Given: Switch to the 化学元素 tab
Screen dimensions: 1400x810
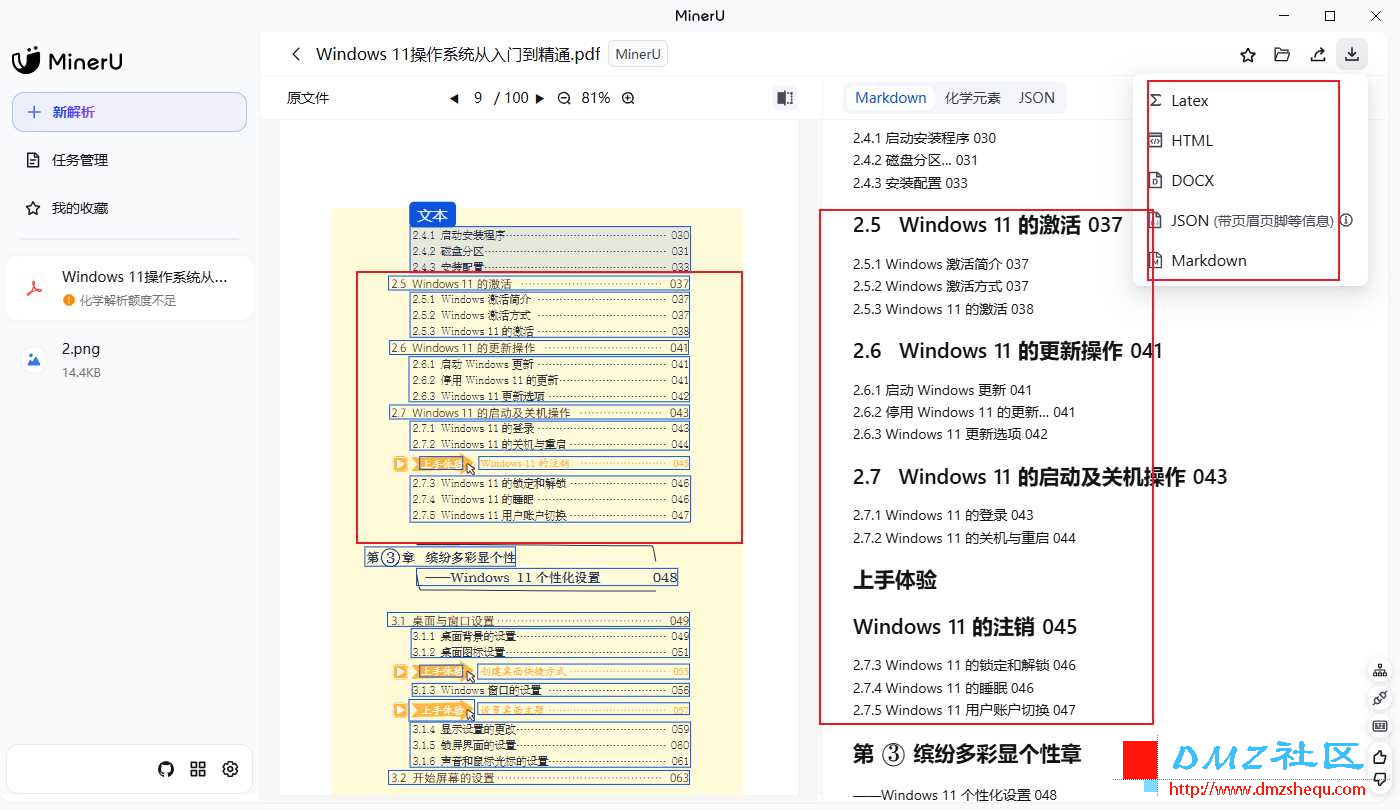Looking at the screenshot, I should [972, 98].
